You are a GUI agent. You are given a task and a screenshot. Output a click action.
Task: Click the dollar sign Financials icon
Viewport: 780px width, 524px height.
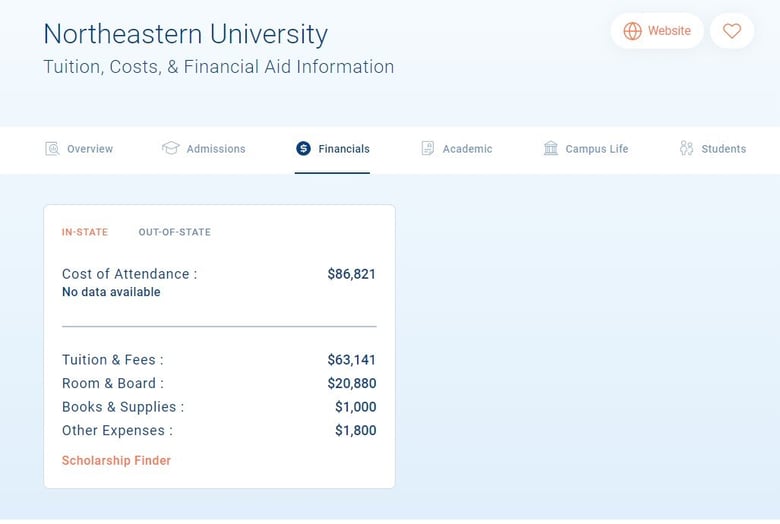(303, 148)
